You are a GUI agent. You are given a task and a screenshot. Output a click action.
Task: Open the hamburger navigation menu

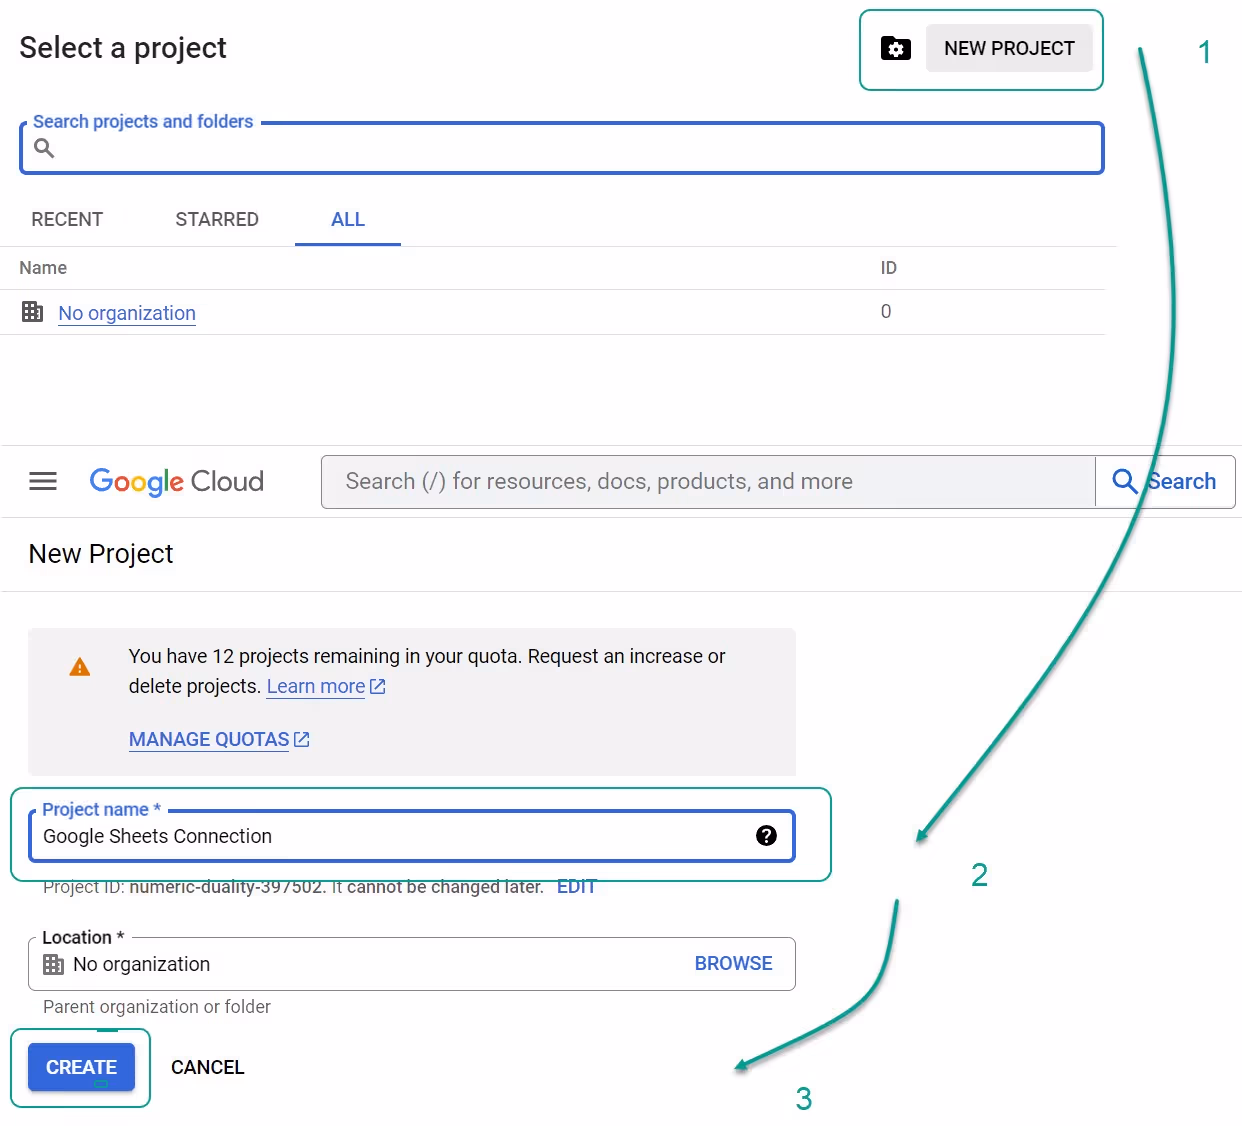(x=43, y=481)
